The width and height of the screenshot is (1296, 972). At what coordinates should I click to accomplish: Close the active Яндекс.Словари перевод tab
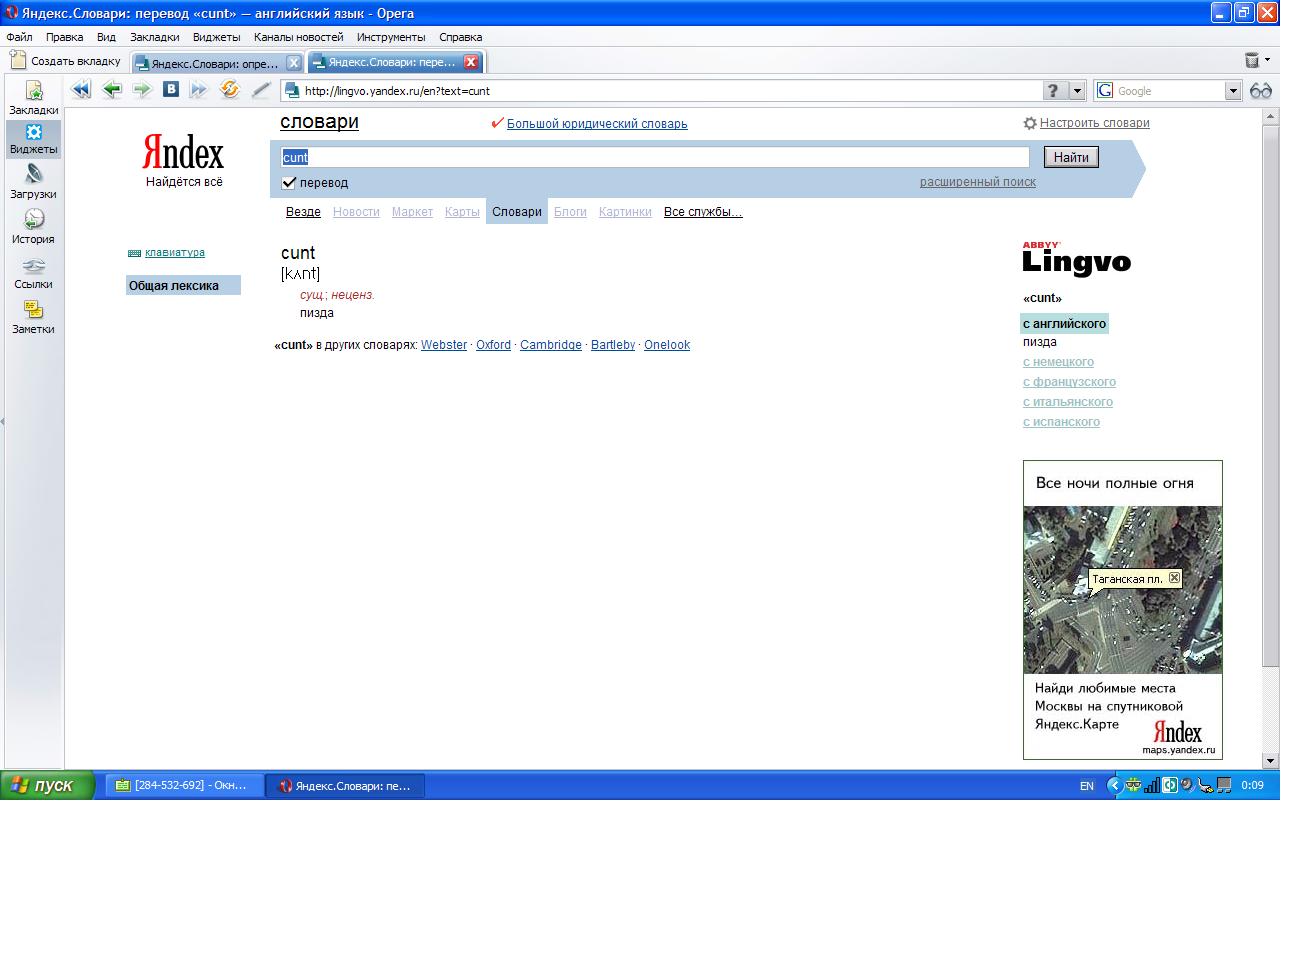[471, 62]
